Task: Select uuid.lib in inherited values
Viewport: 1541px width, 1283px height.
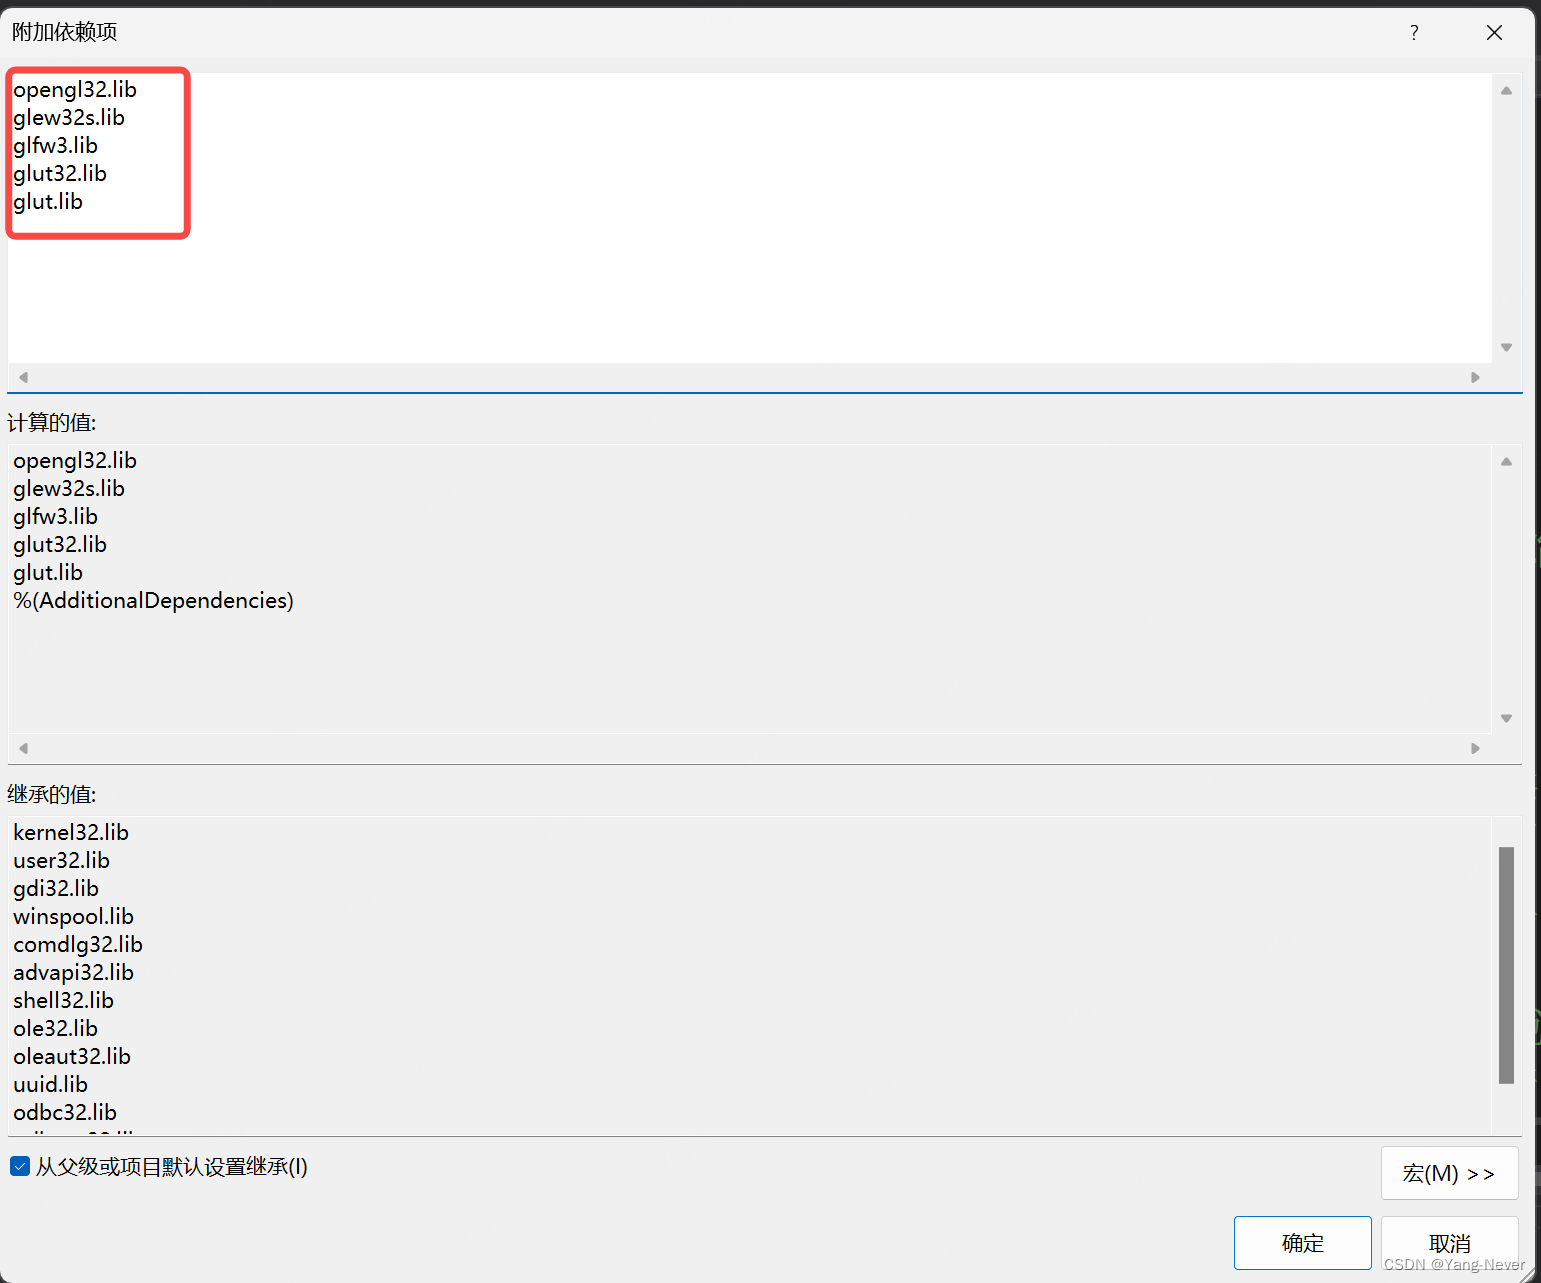Action: [x=50, y=1085]
